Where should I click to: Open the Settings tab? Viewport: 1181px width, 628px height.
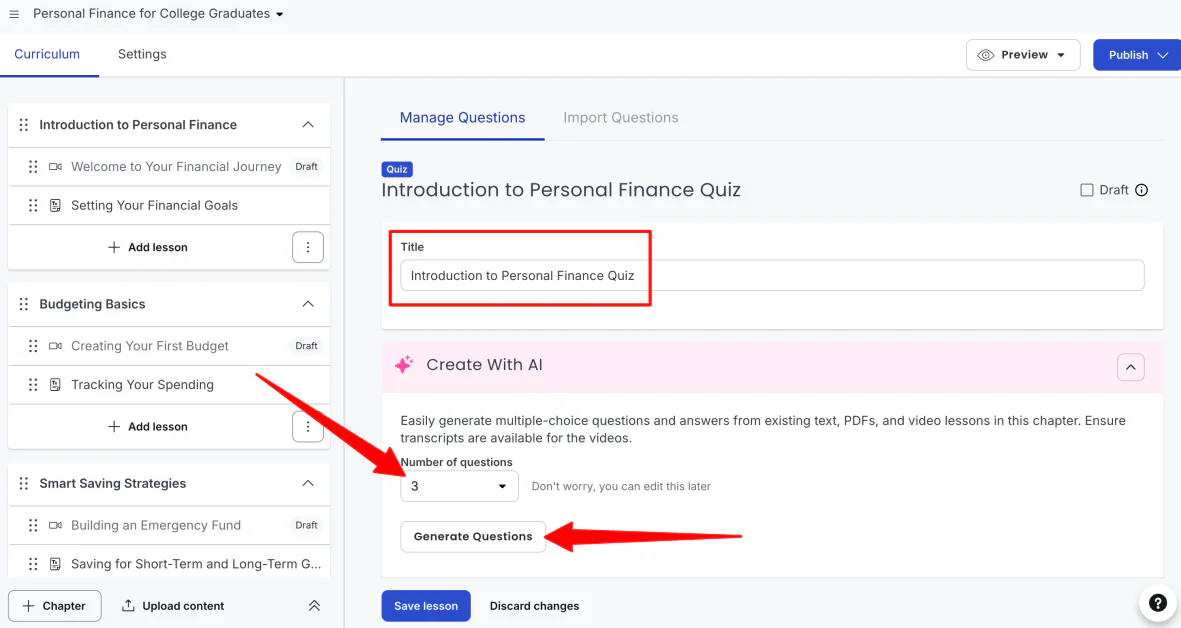point(142,54)
